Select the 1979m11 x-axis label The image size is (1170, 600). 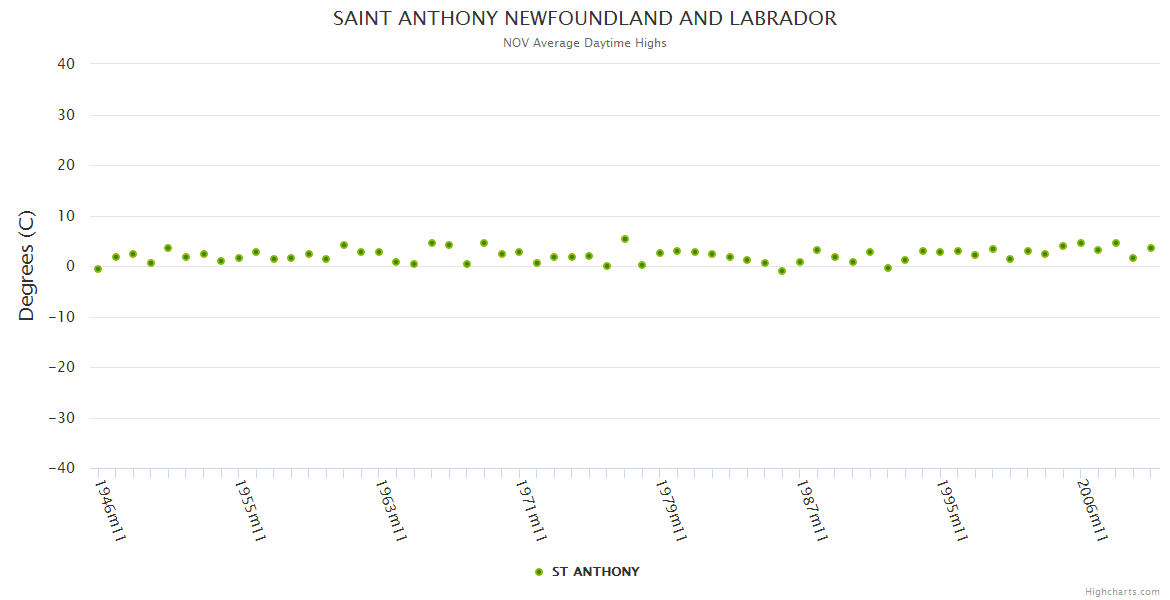coord(671,511)
